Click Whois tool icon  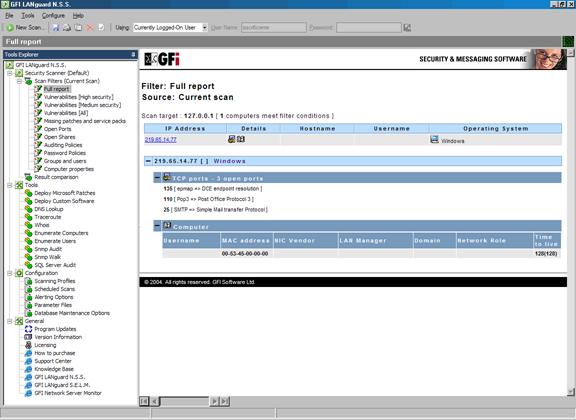(28, 225)
